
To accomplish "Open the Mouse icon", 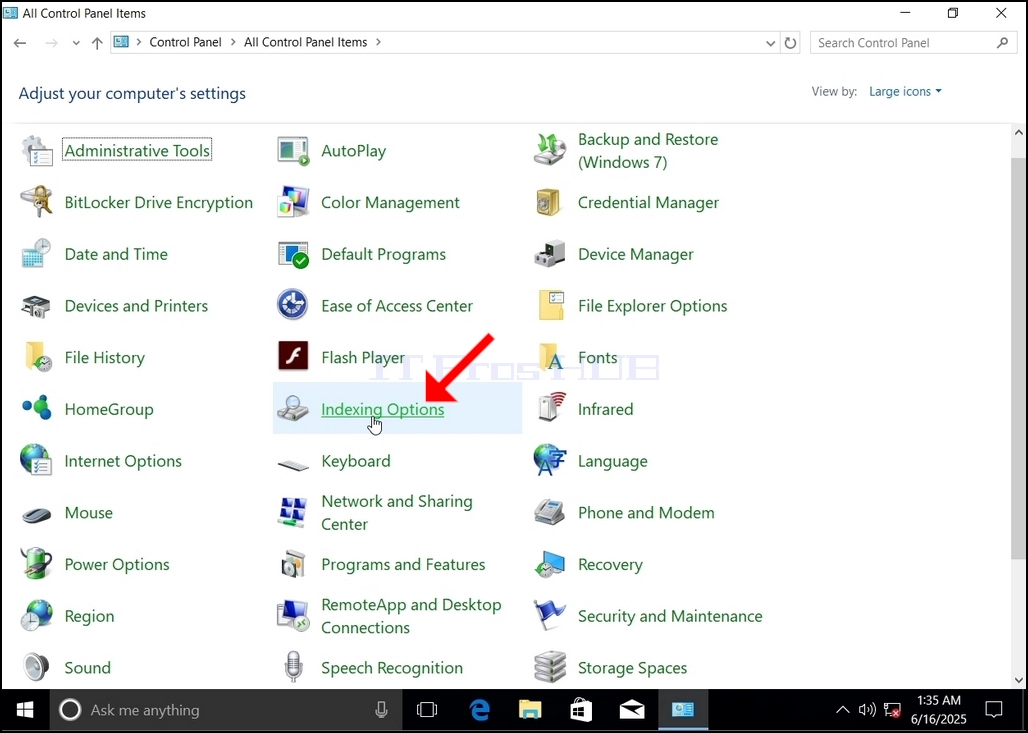I will [37, 514].
